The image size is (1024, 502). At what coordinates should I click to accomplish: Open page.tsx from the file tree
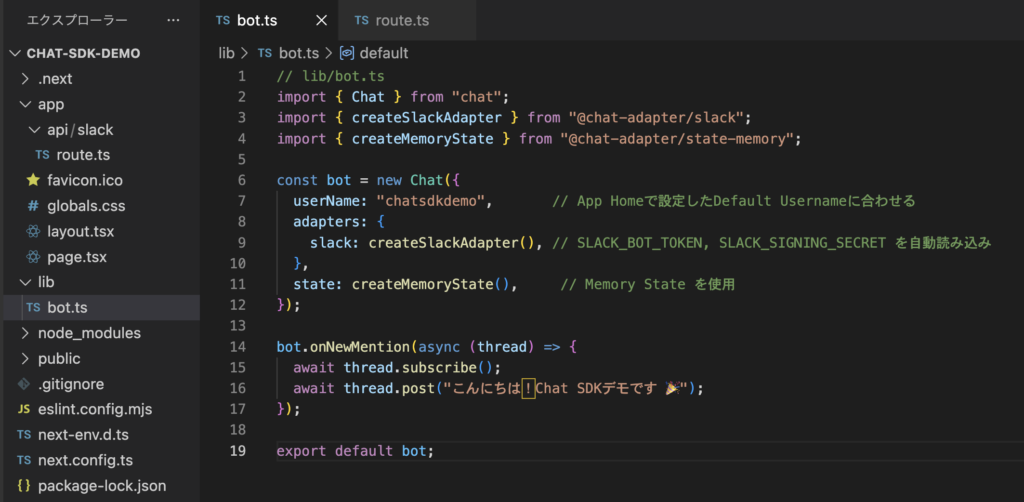click(x=75, y=257)
